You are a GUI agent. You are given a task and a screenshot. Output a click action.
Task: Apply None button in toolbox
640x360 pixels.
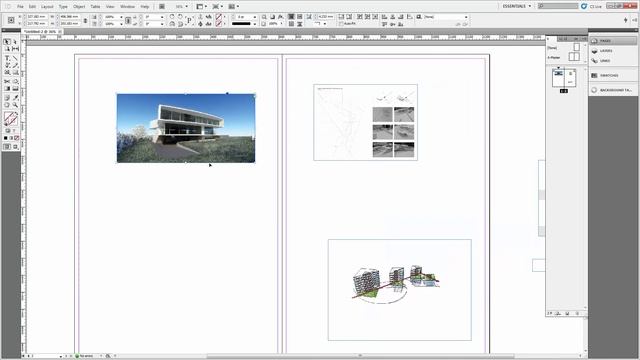point(17,138)
